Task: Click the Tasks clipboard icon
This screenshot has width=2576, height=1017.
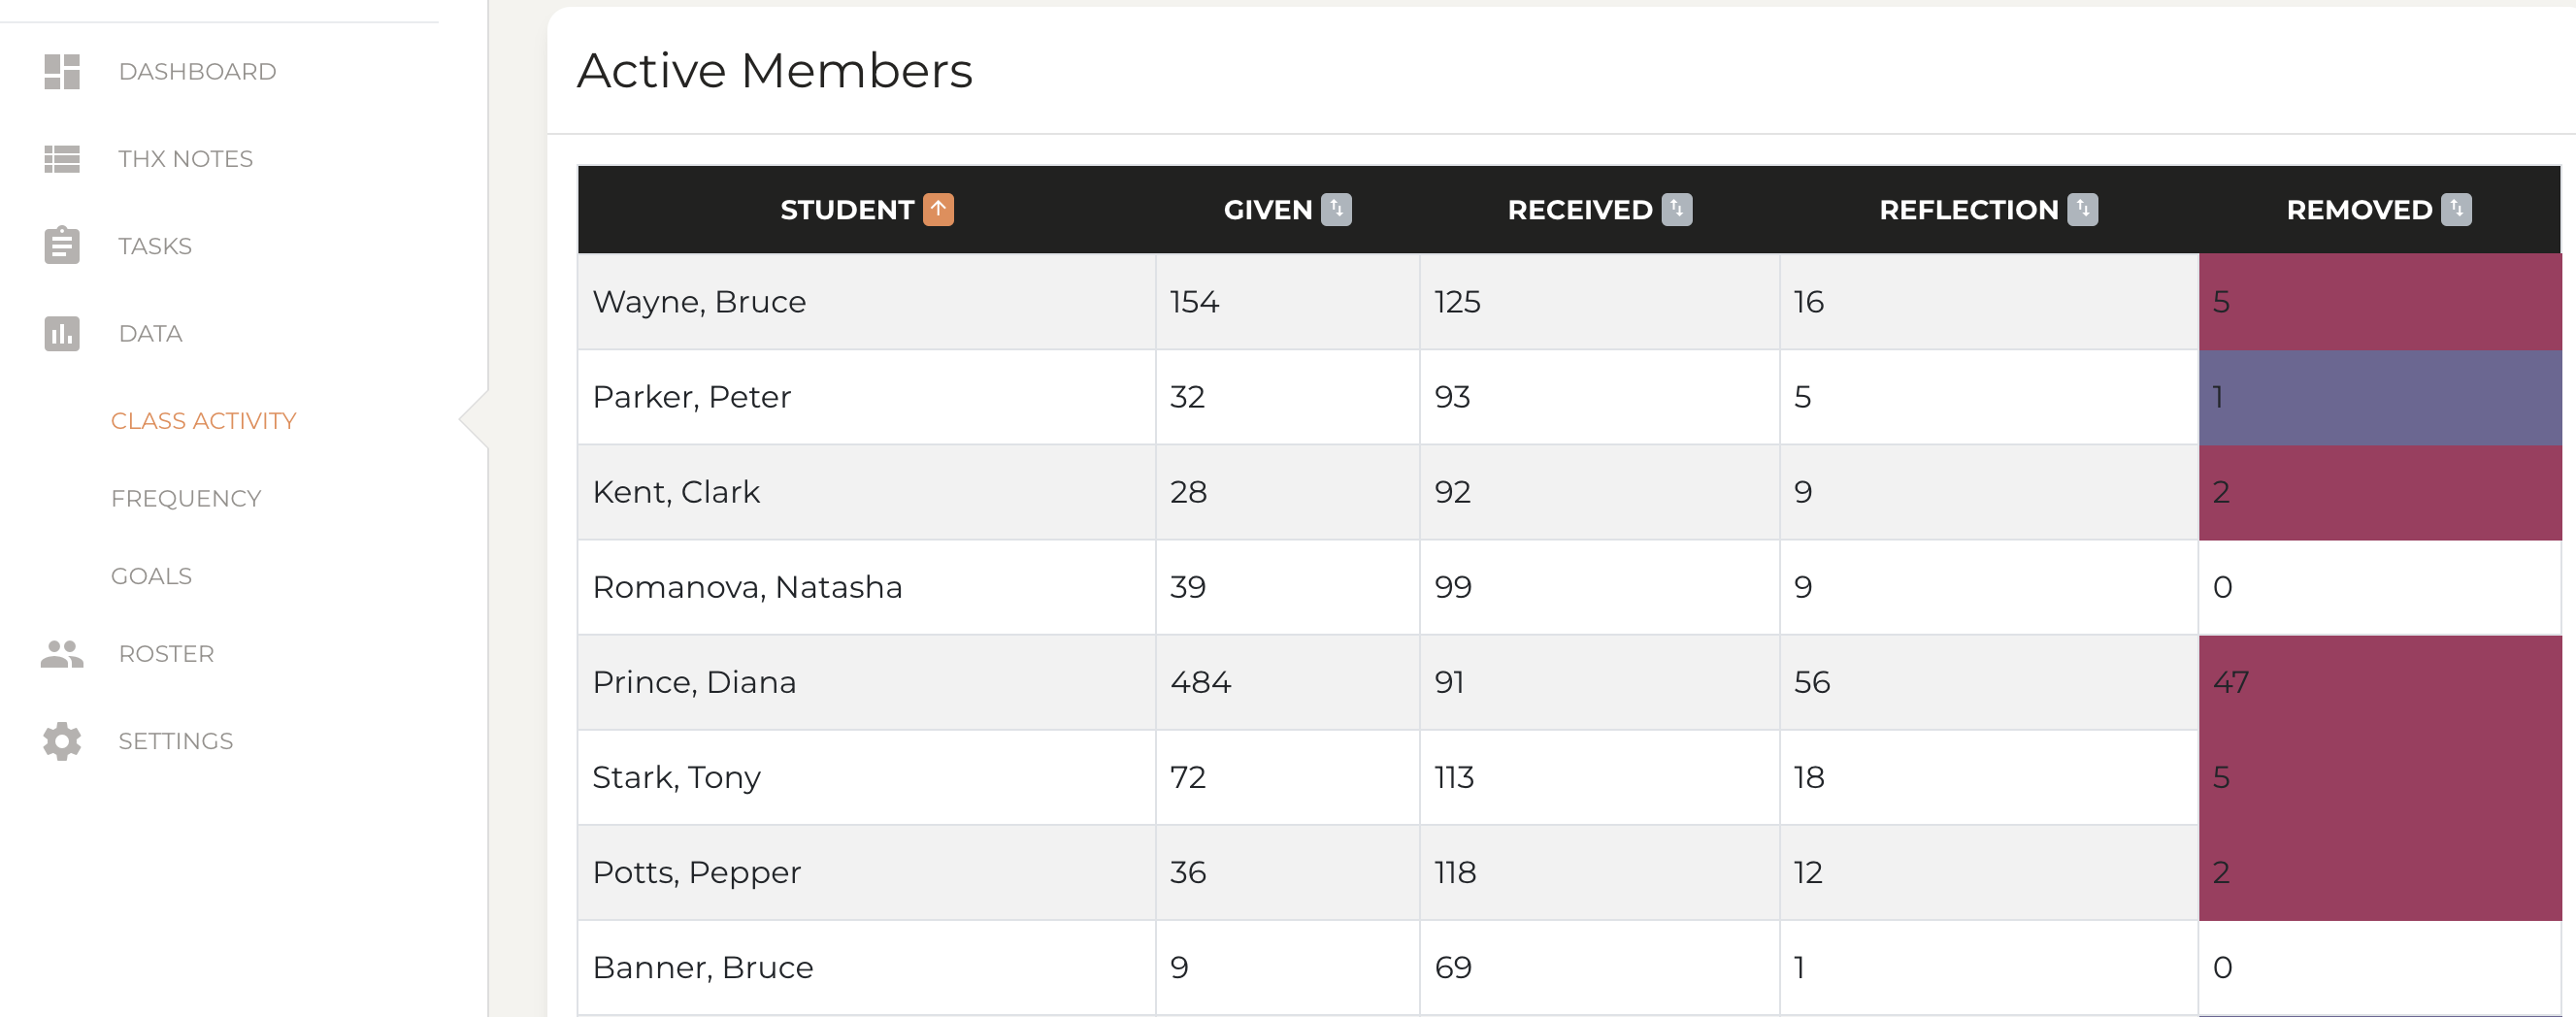Action: click(62, 246)
